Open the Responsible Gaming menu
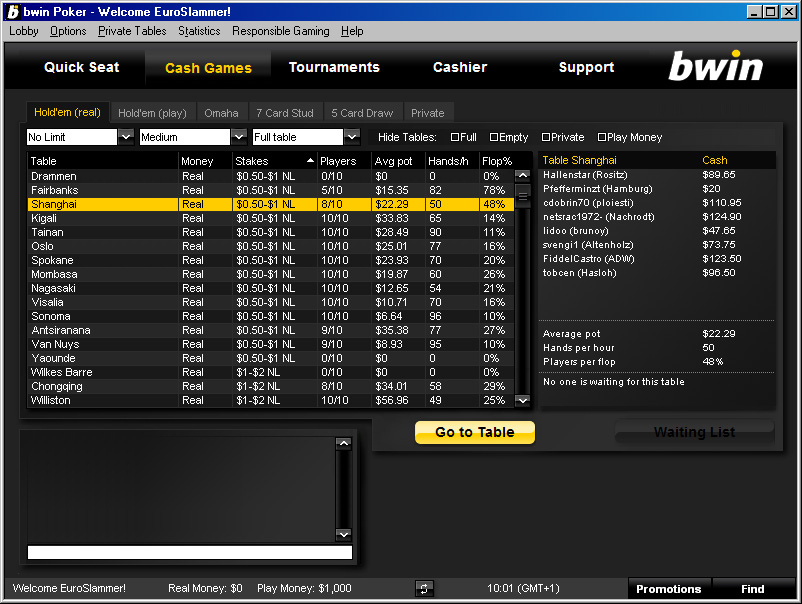Image resolution: width=802 pixels, height=604 pixels. (x=281, y=31)
